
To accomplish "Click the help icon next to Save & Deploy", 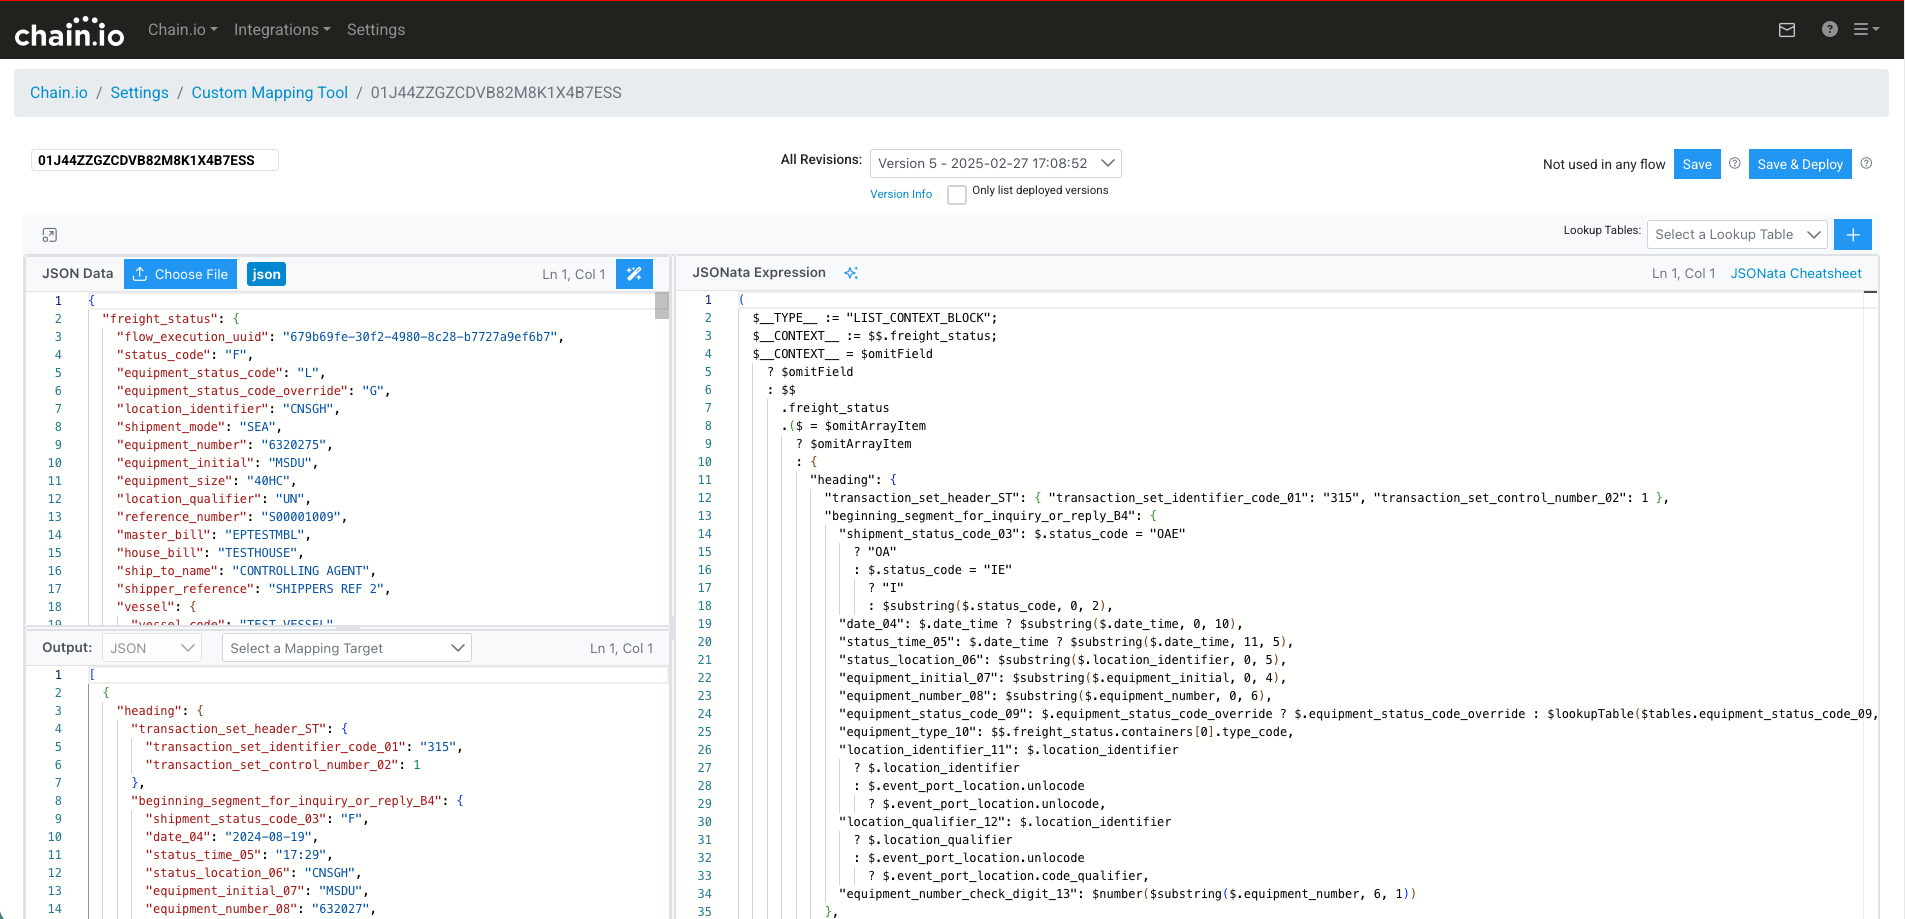I will click(x=1866, y=164).
